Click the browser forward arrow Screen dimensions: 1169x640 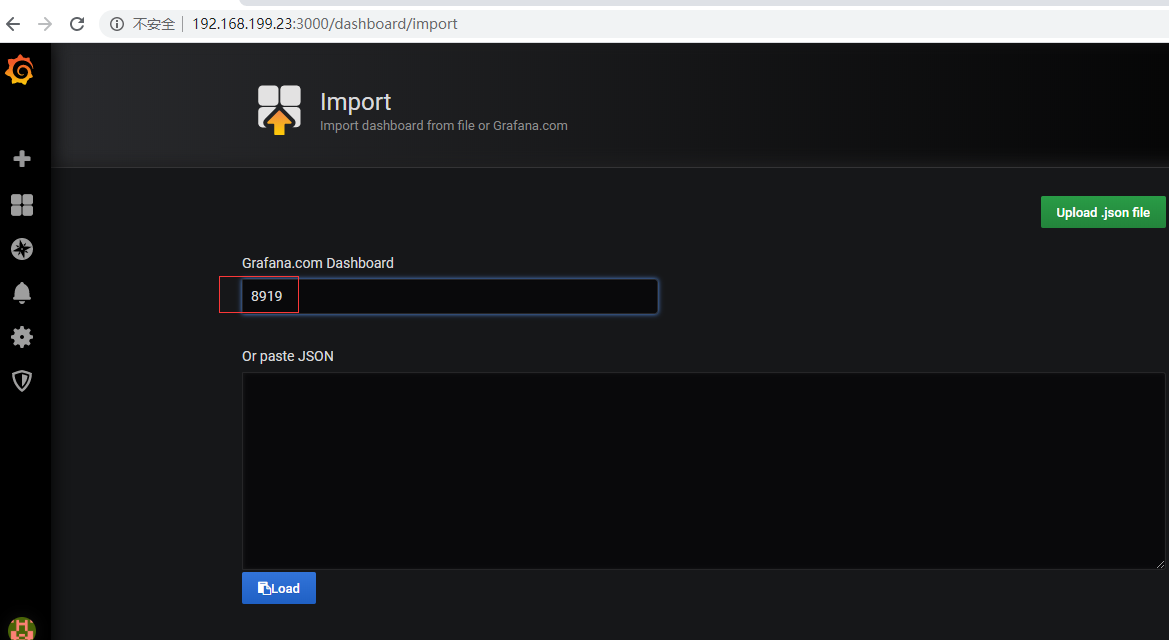pyautogui.click(x=45, y=24)
